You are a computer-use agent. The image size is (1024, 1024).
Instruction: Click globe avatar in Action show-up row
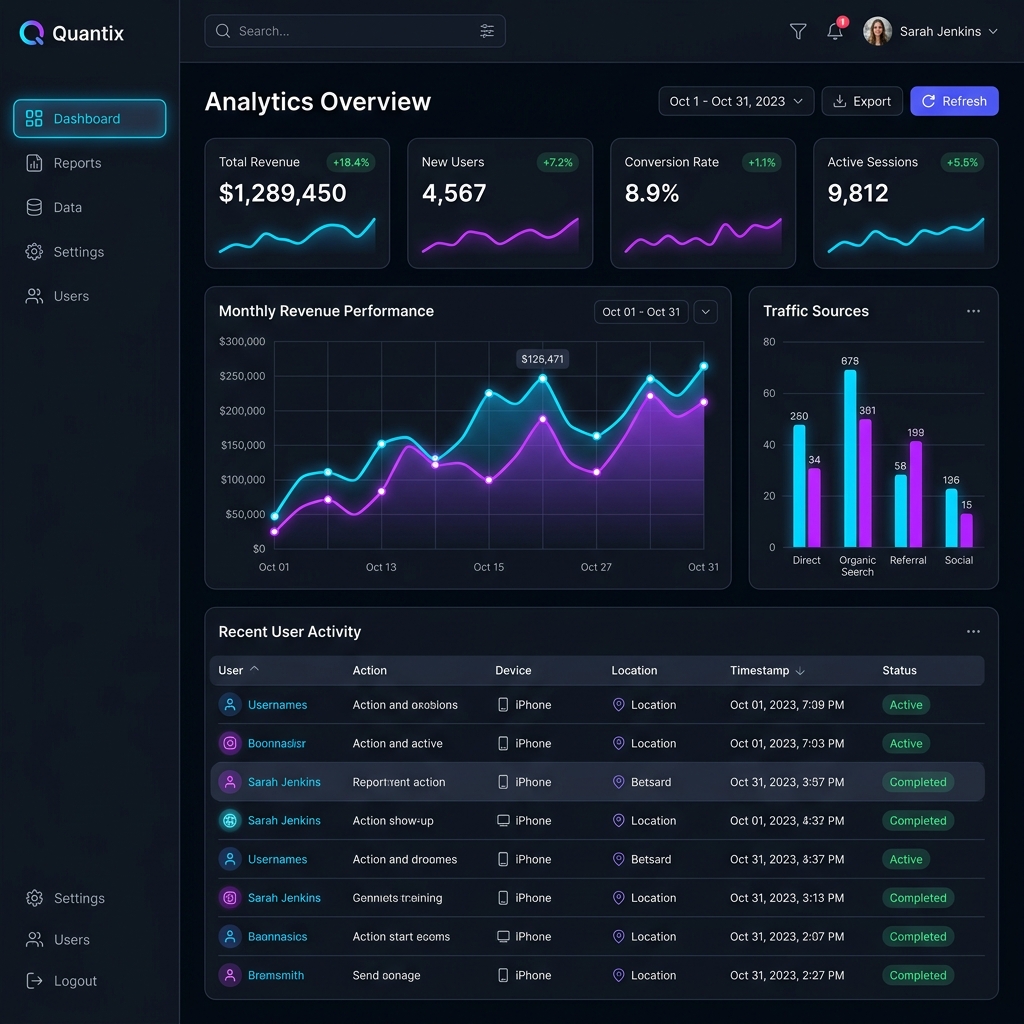[x=230, y=820]
